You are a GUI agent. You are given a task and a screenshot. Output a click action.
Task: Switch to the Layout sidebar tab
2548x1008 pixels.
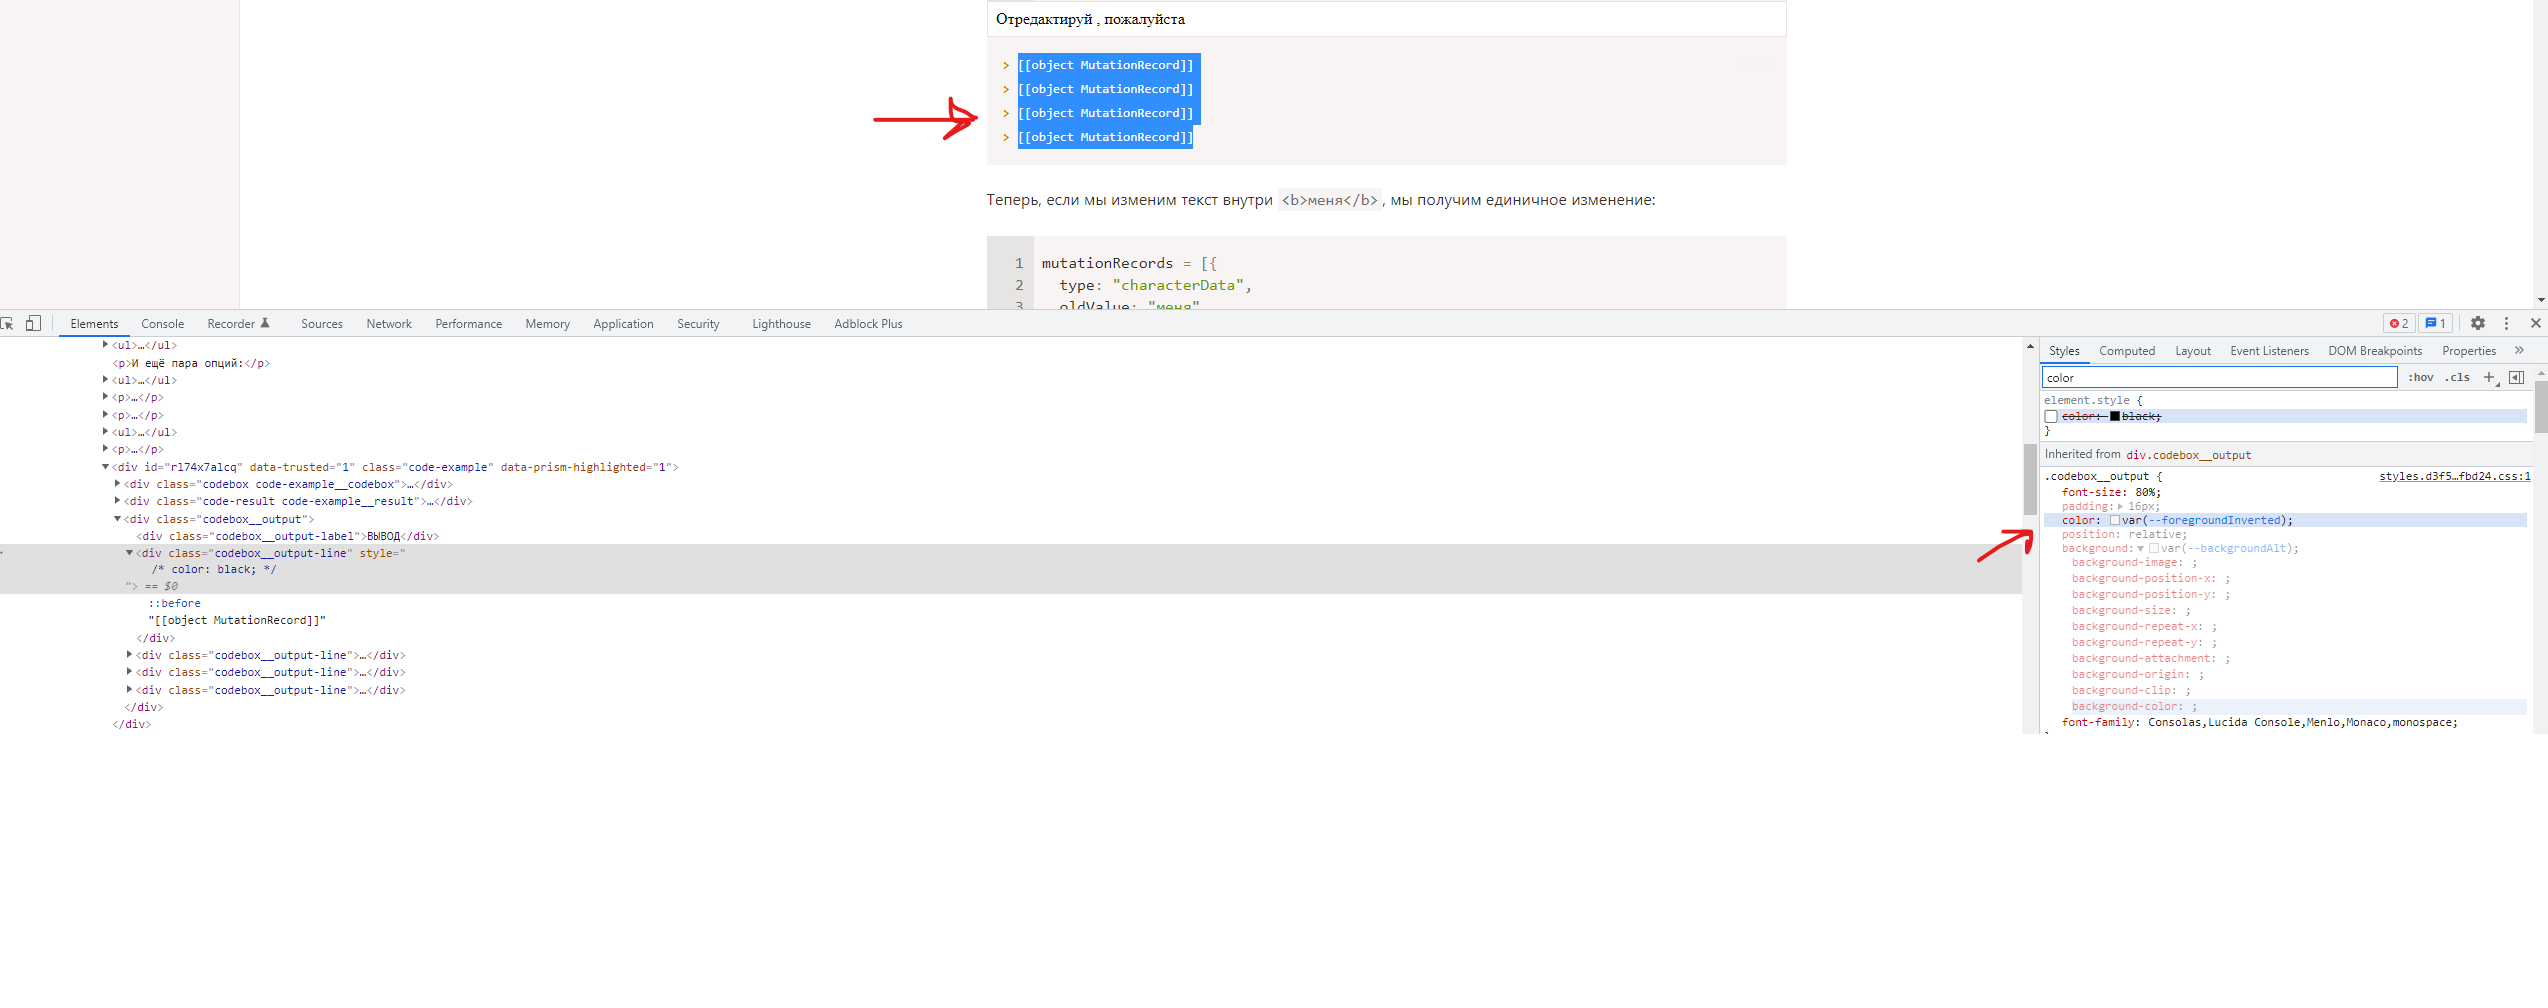2193,351
